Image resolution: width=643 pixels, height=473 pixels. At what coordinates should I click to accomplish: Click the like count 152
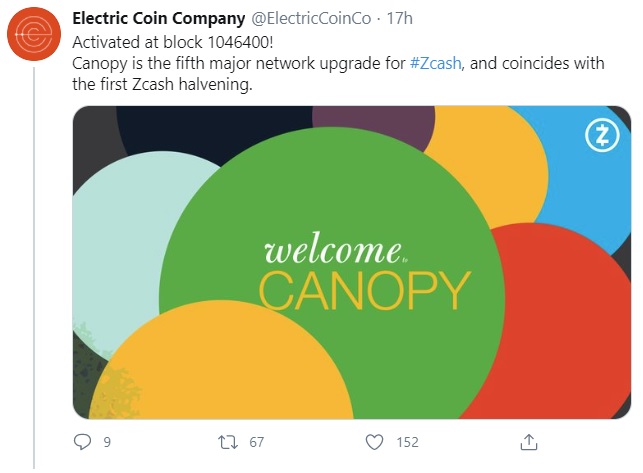[x=407, y=442]
